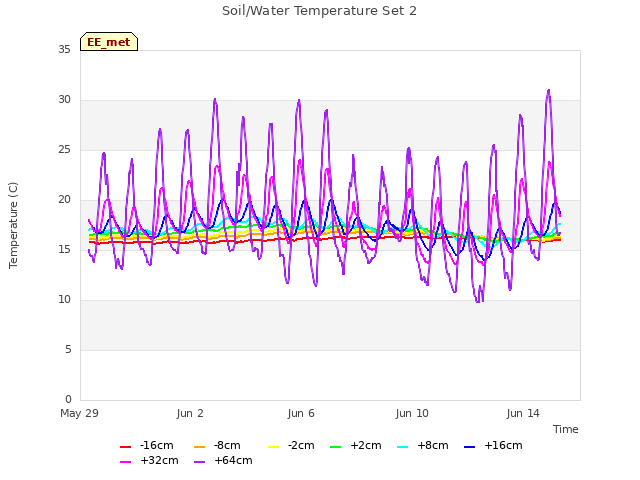Click the -8cm legend label
The width and height of the screenshot is (640, 480).
[227, 445]
